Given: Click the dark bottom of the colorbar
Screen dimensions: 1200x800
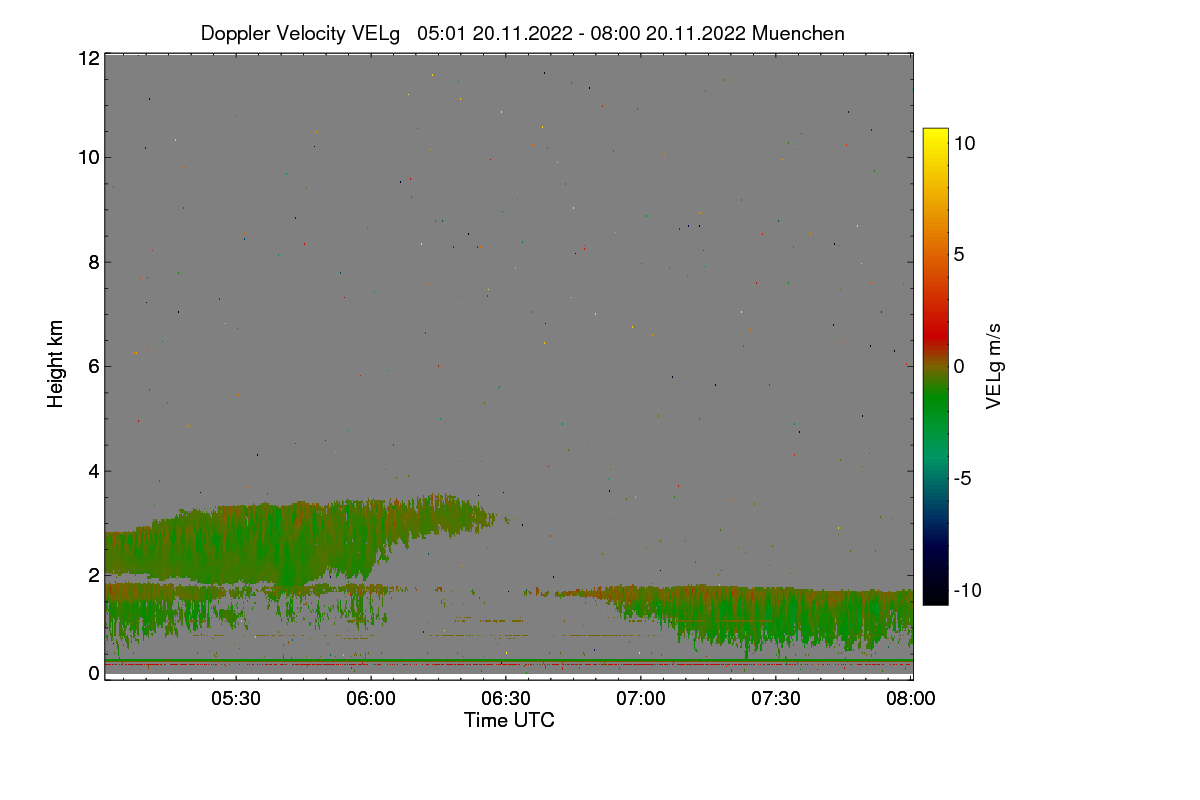Looking at the screenshot, I should pos(935,592).
